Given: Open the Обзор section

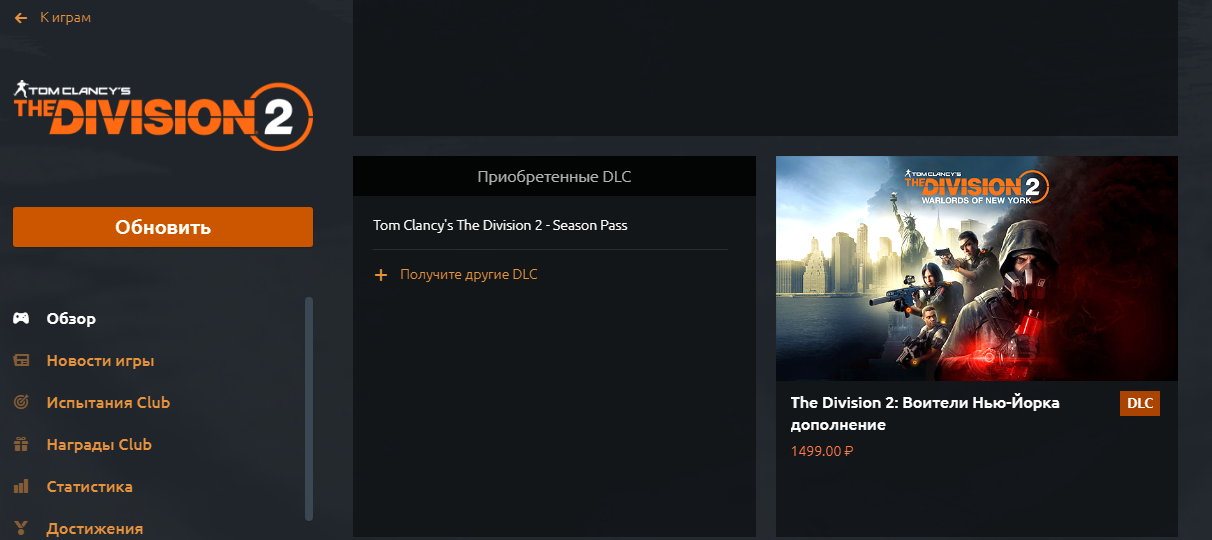Looking at the screenshot, I should coord(71,319).
